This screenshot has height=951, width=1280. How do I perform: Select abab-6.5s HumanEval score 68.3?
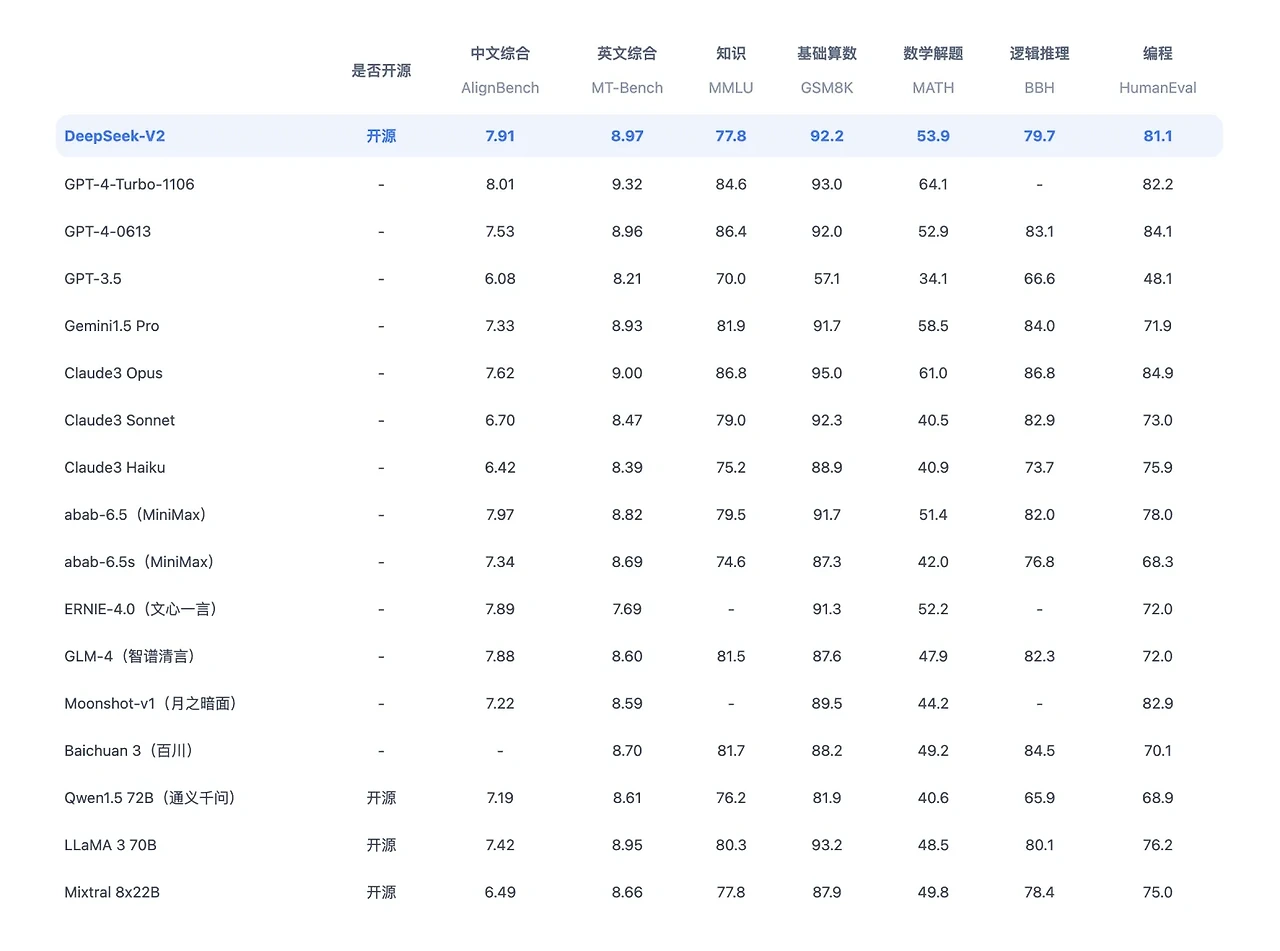click(1157, 562)
